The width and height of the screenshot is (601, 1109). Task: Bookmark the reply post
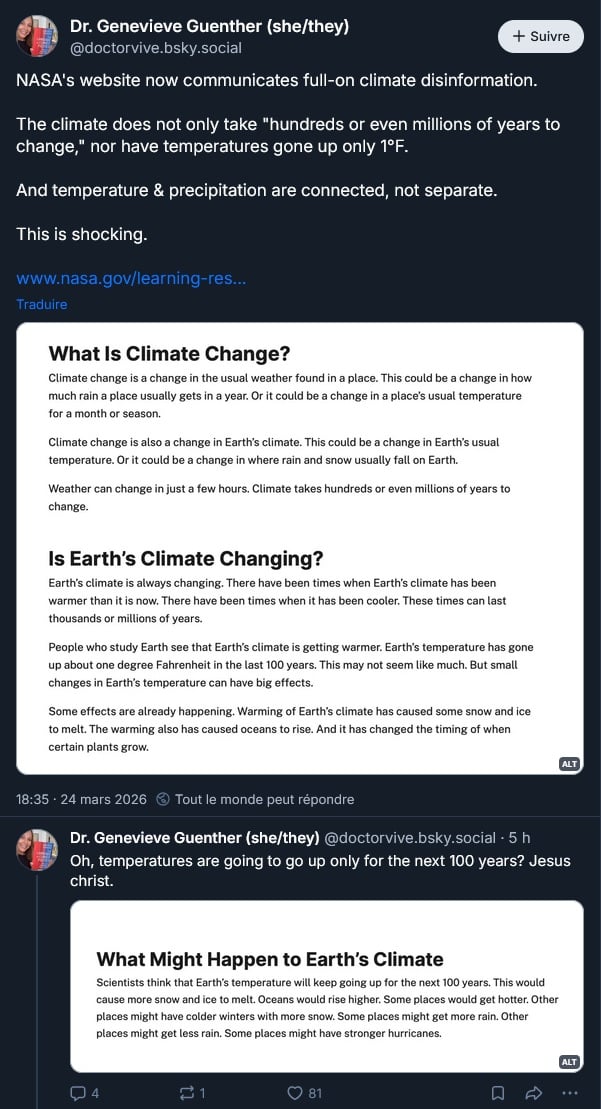(497, 1093)
